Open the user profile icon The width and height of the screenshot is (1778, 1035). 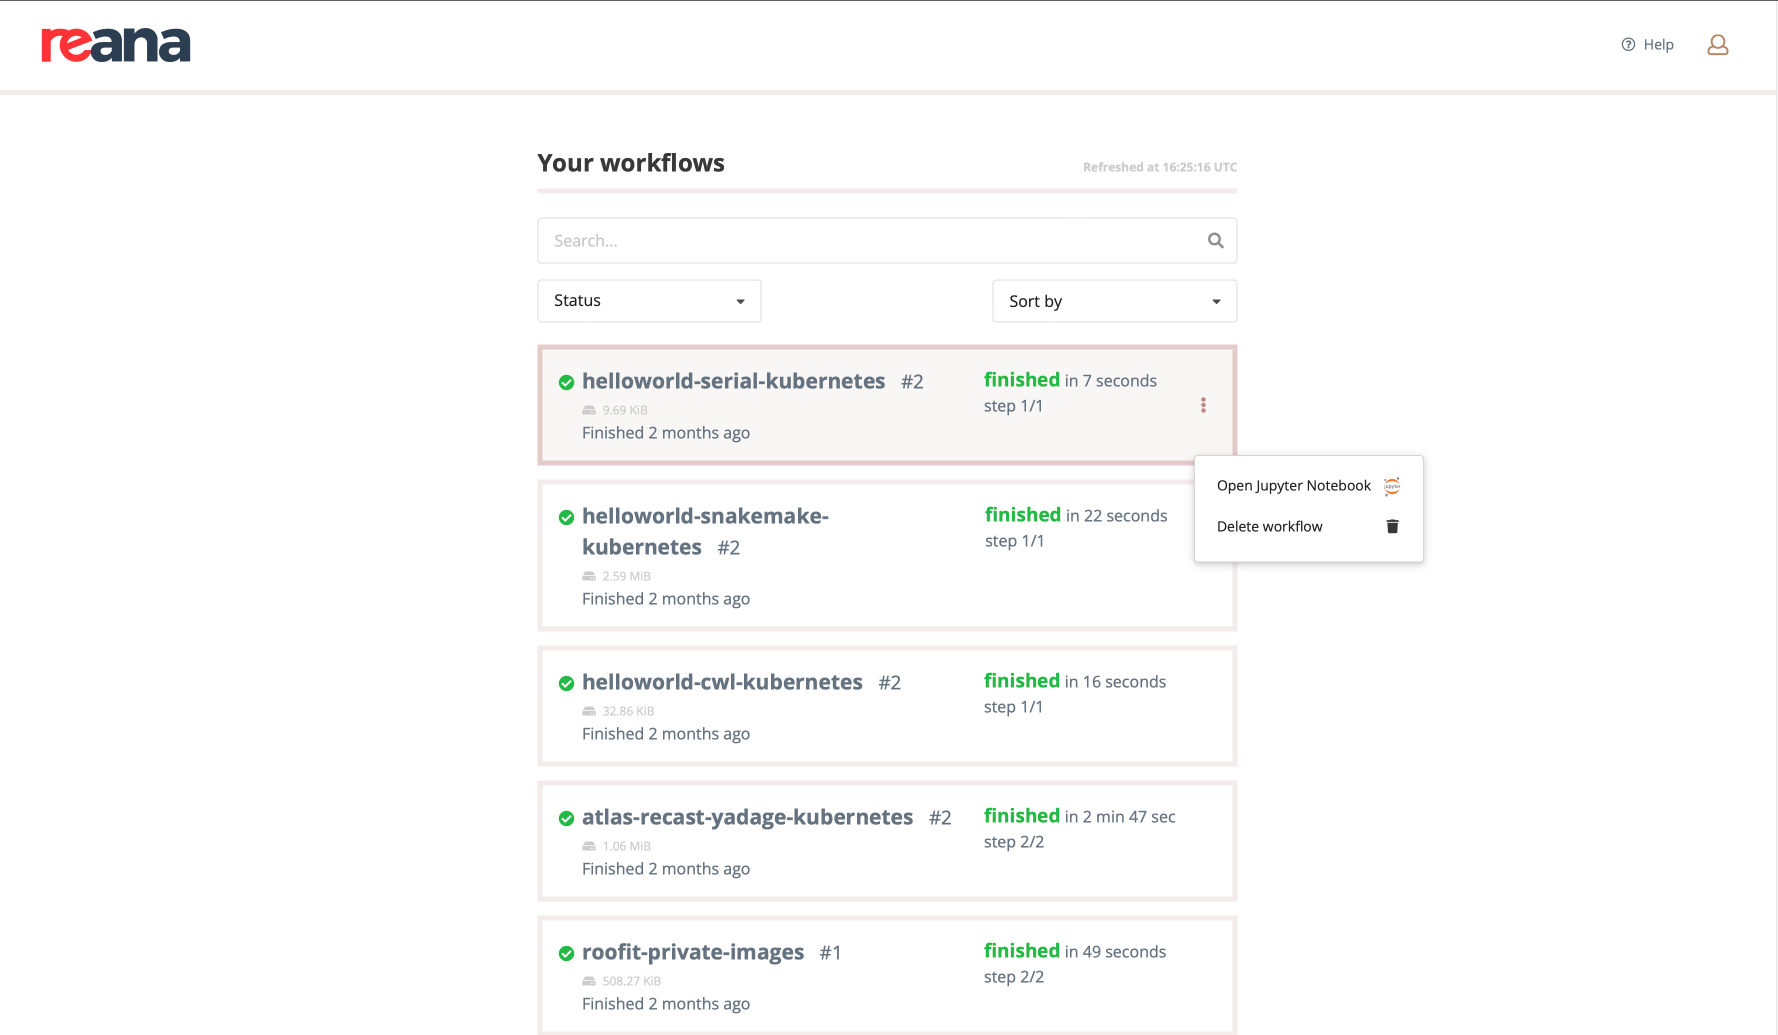(x=1717, y=45)
